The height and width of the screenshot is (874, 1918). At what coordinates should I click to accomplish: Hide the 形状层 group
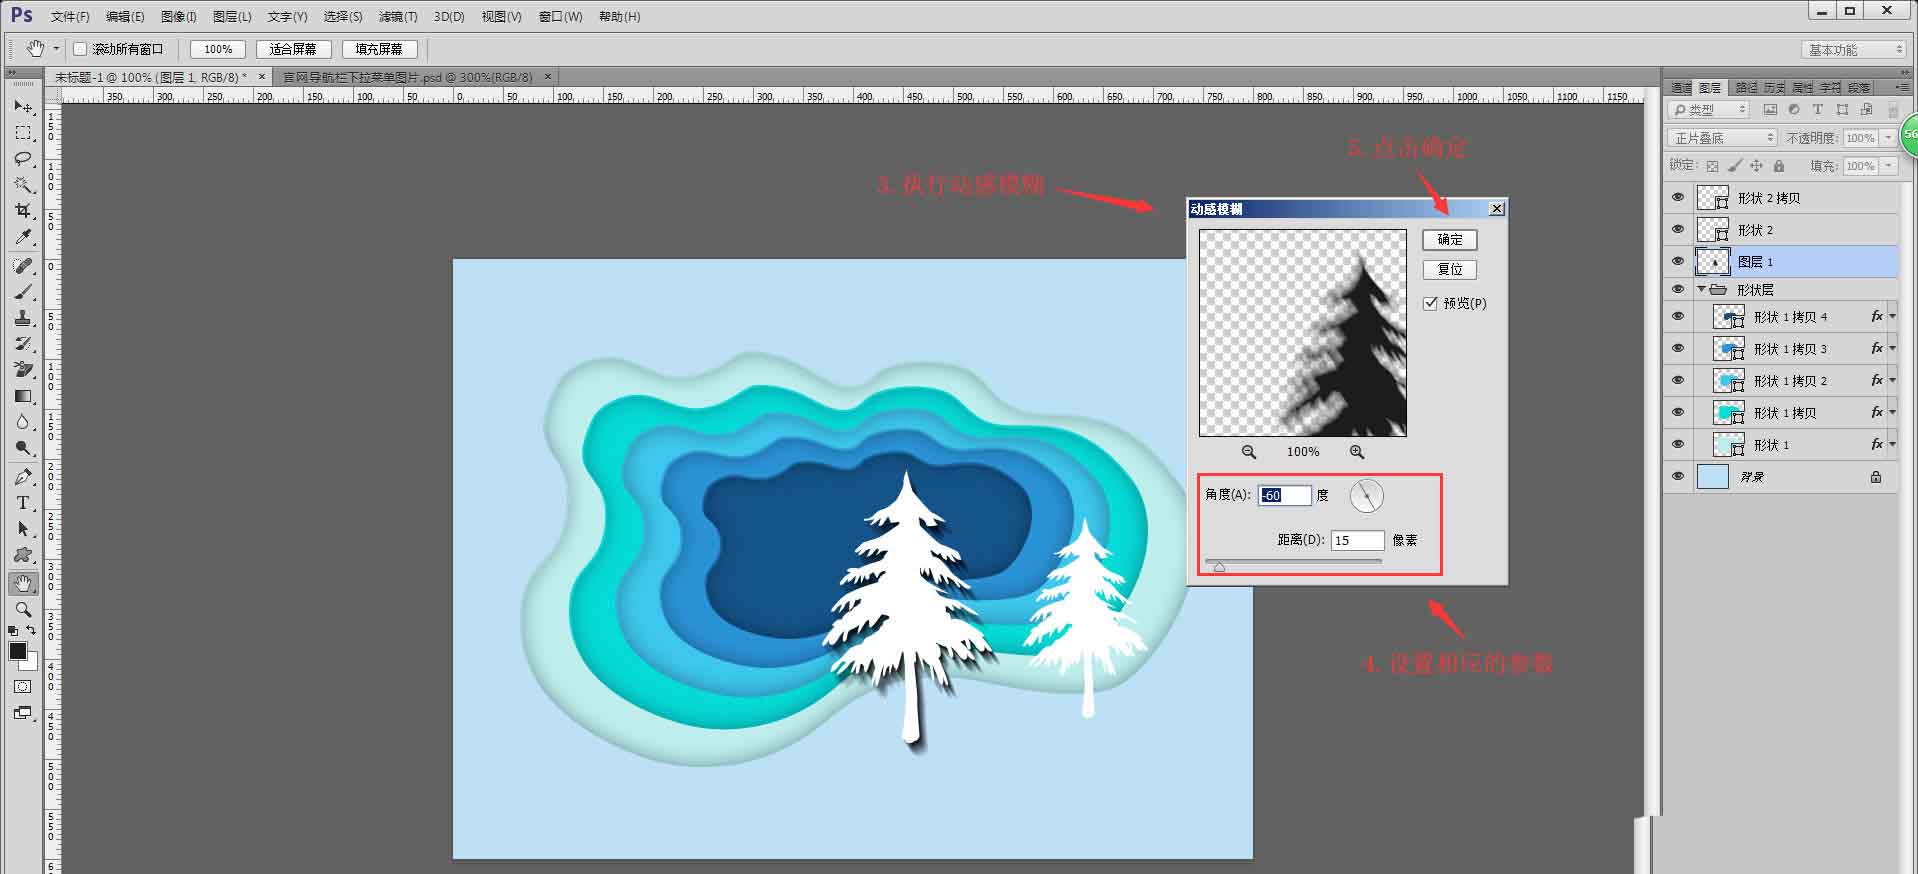click(x=1678, y=290)
